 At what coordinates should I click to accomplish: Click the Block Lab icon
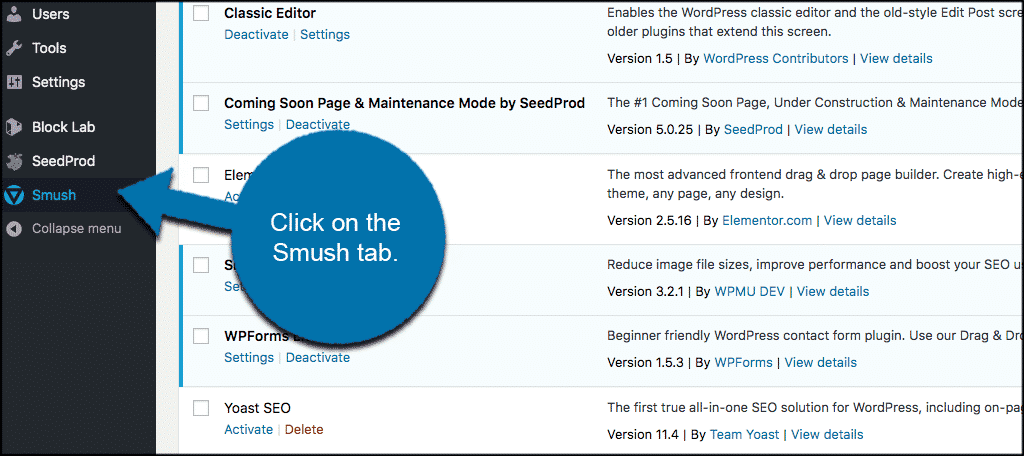(14, 127)
